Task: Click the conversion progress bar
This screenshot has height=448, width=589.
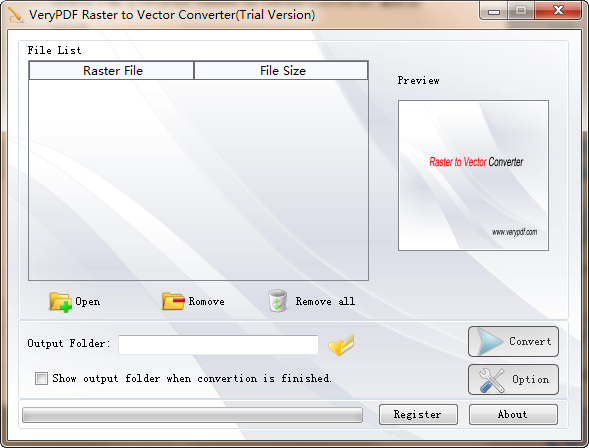Action: coord(192,415)
